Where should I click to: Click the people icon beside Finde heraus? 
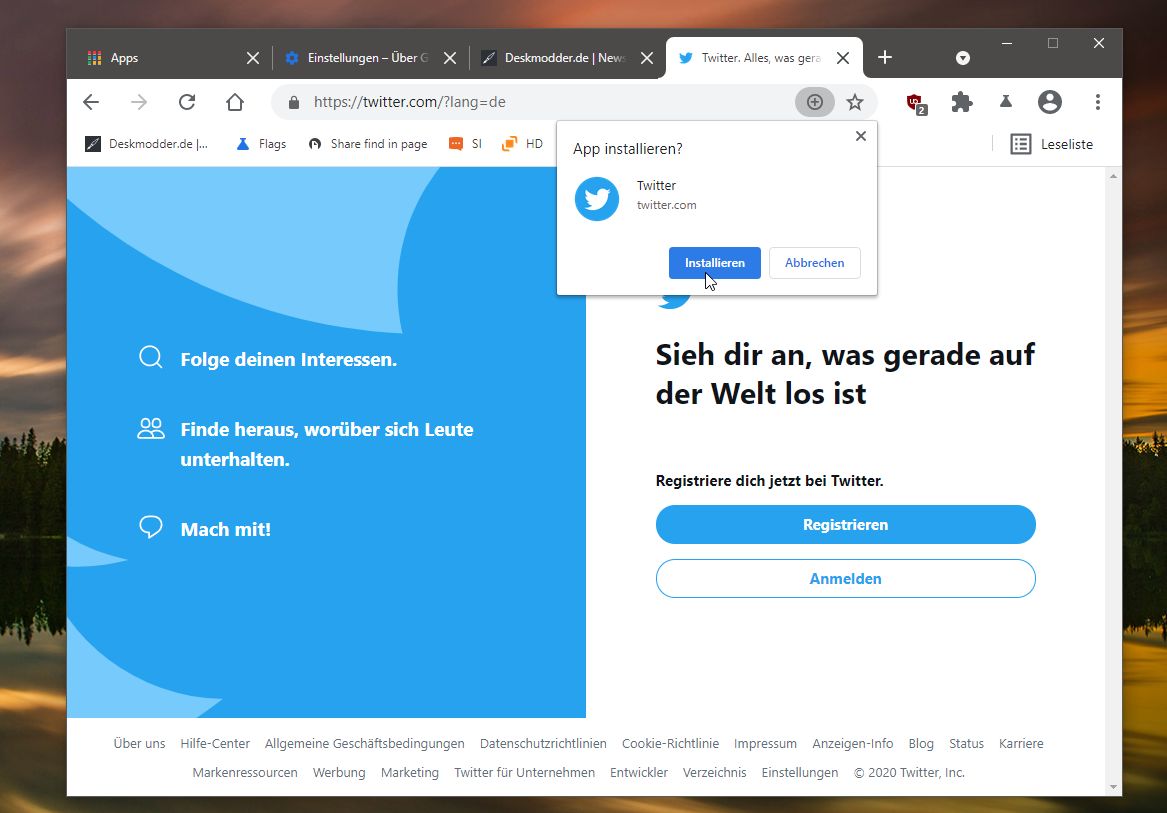coord(150,428)
